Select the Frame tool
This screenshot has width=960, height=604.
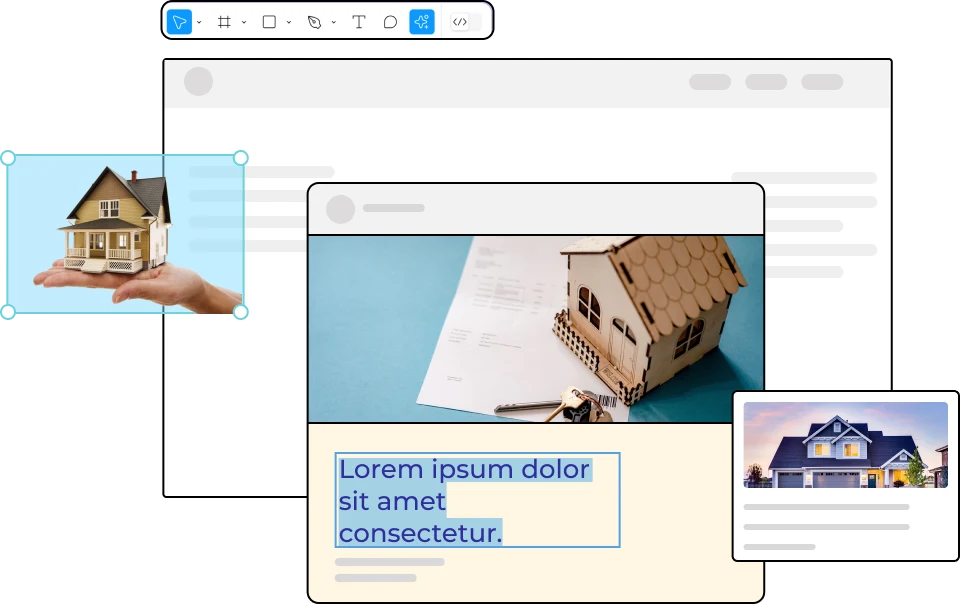tap(224, 22)
